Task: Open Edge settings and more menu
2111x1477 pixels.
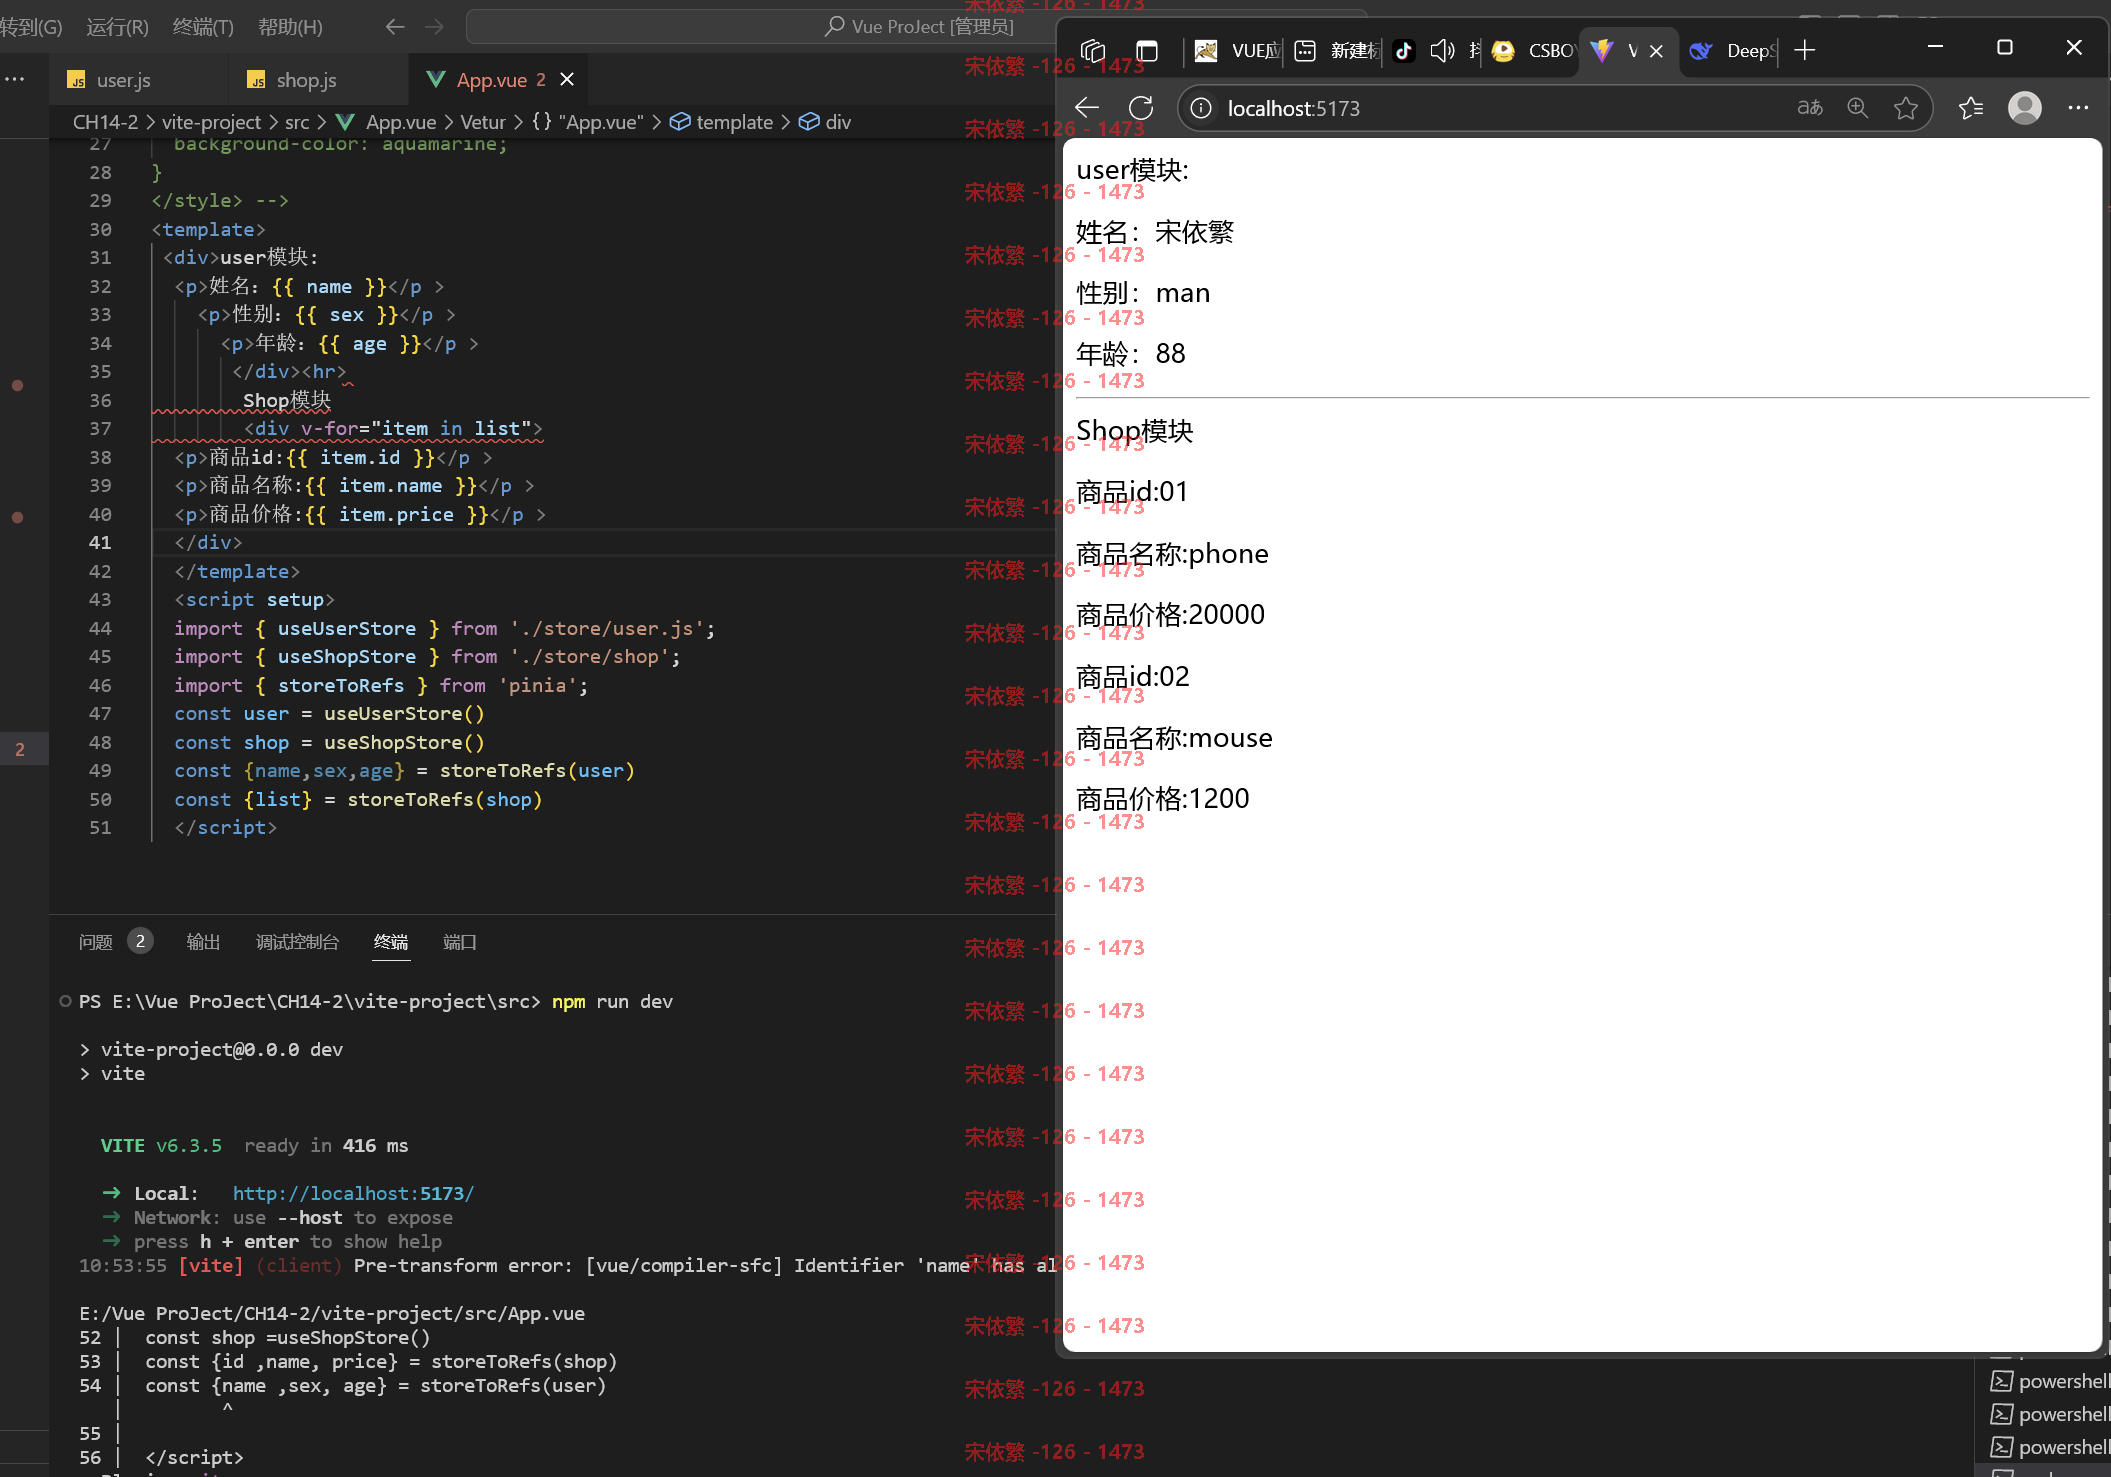Action: (x=2078, y=107)
